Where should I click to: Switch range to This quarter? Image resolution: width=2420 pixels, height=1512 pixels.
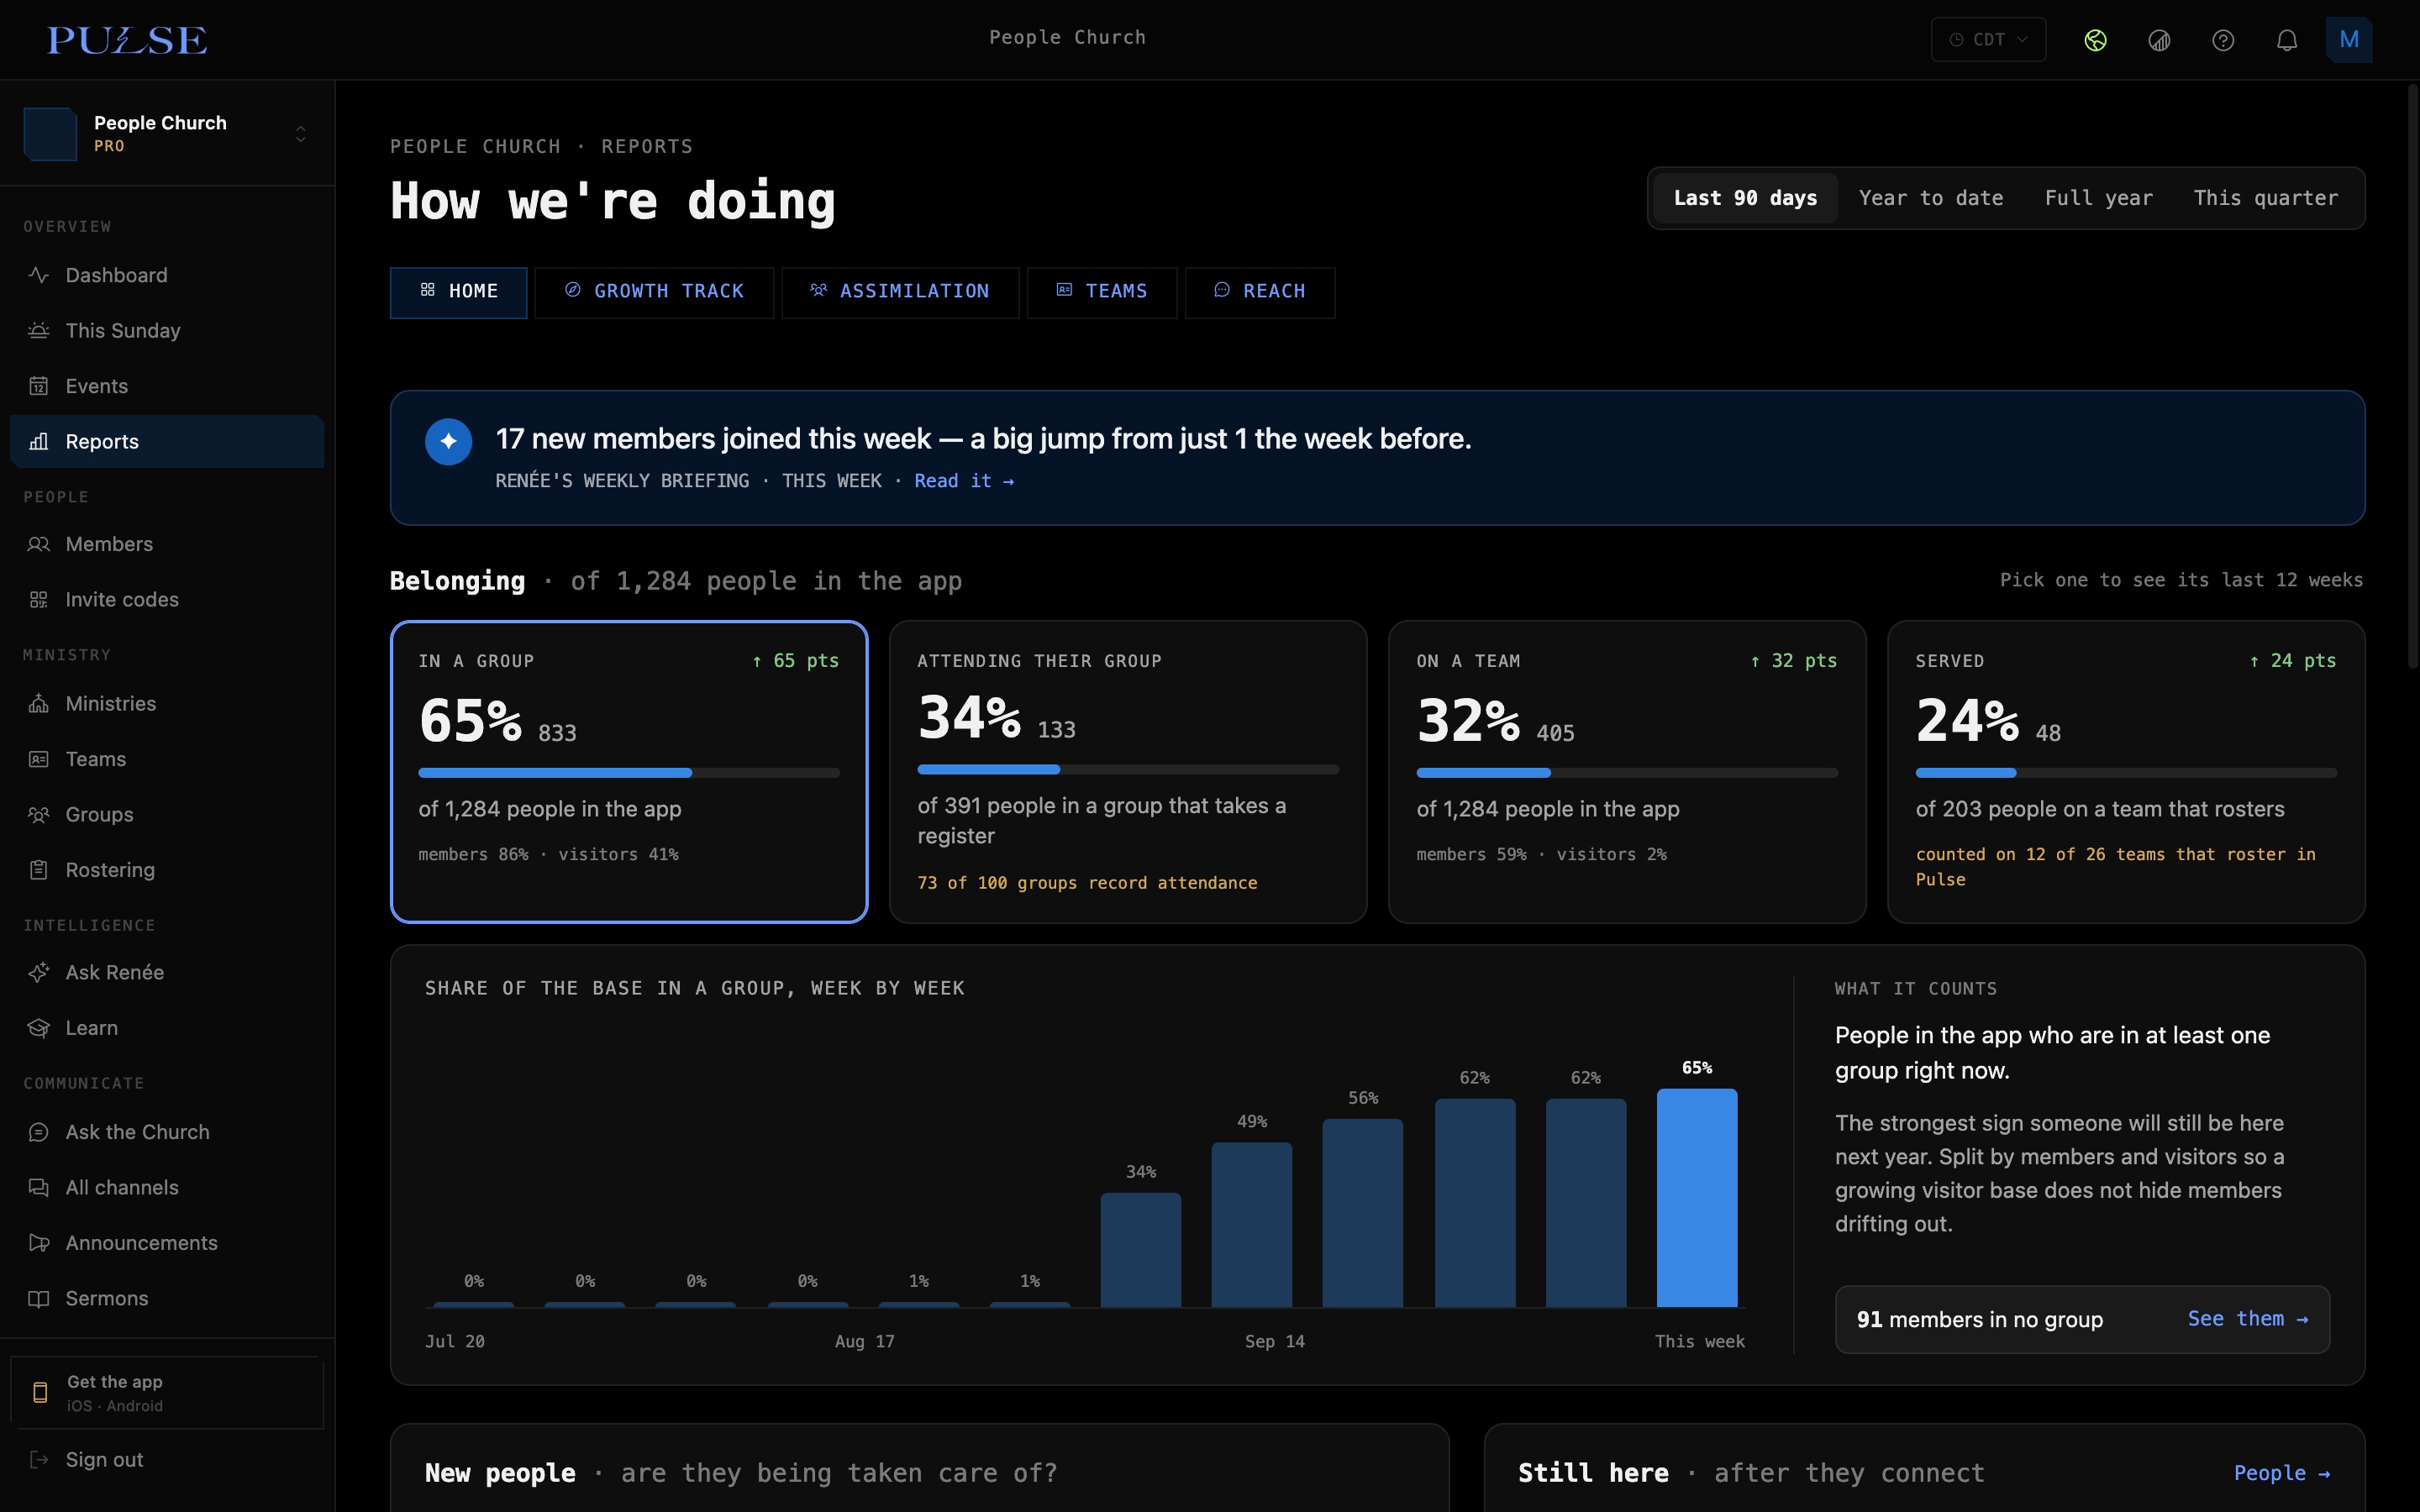[2265, 198]
